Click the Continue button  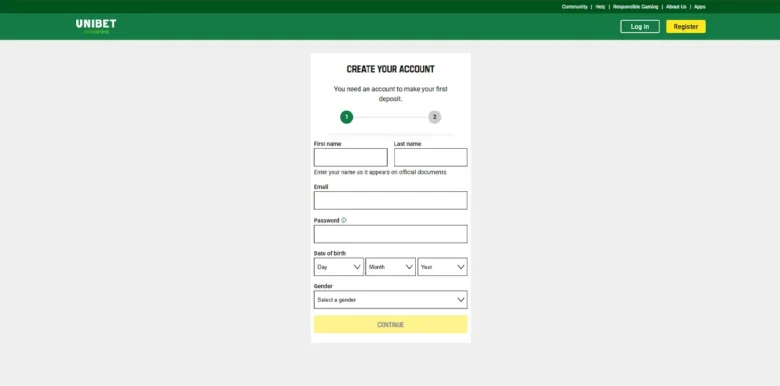coord(390,324)
